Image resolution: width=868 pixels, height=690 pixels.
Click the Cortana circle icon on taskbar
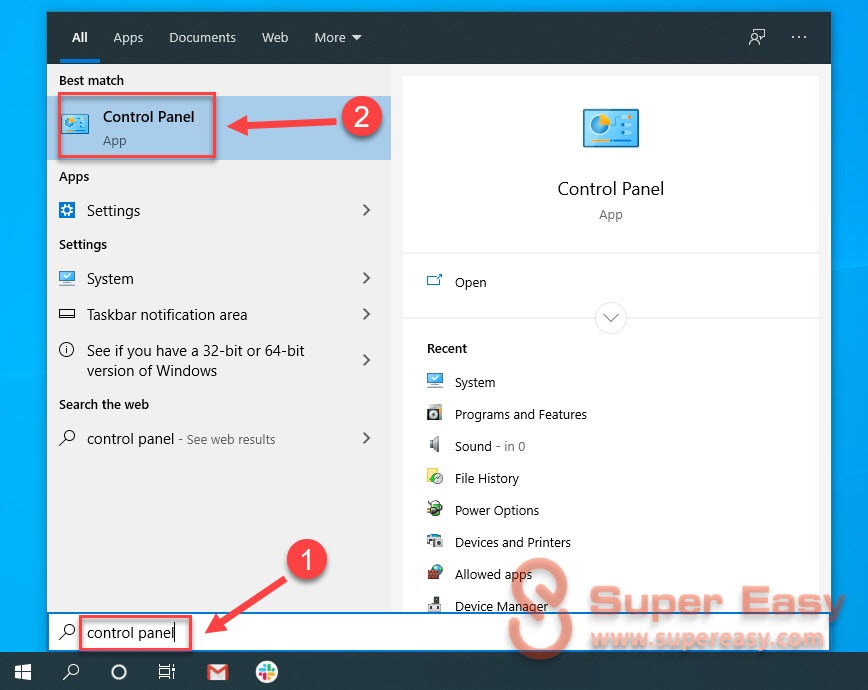click(x=118, y=672)
